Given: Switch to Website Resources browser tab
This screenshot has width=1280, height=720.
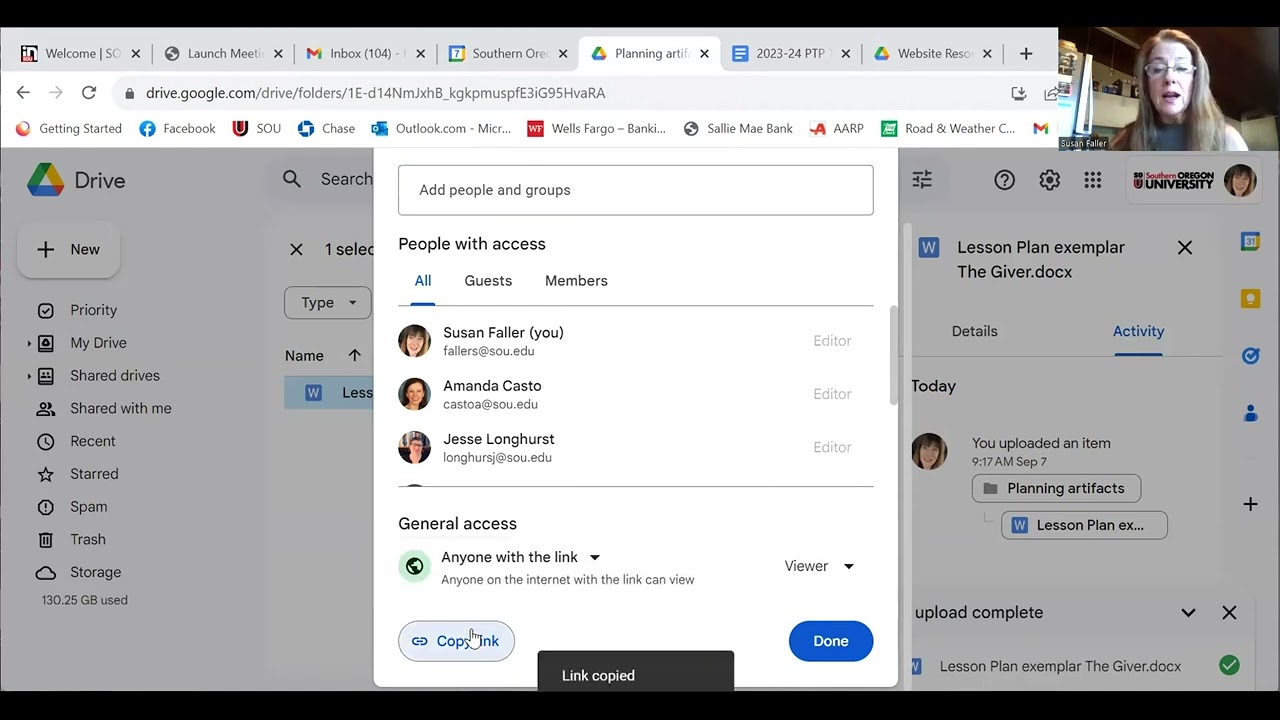Looking at the screenshot, I should (x=933, y=54).
